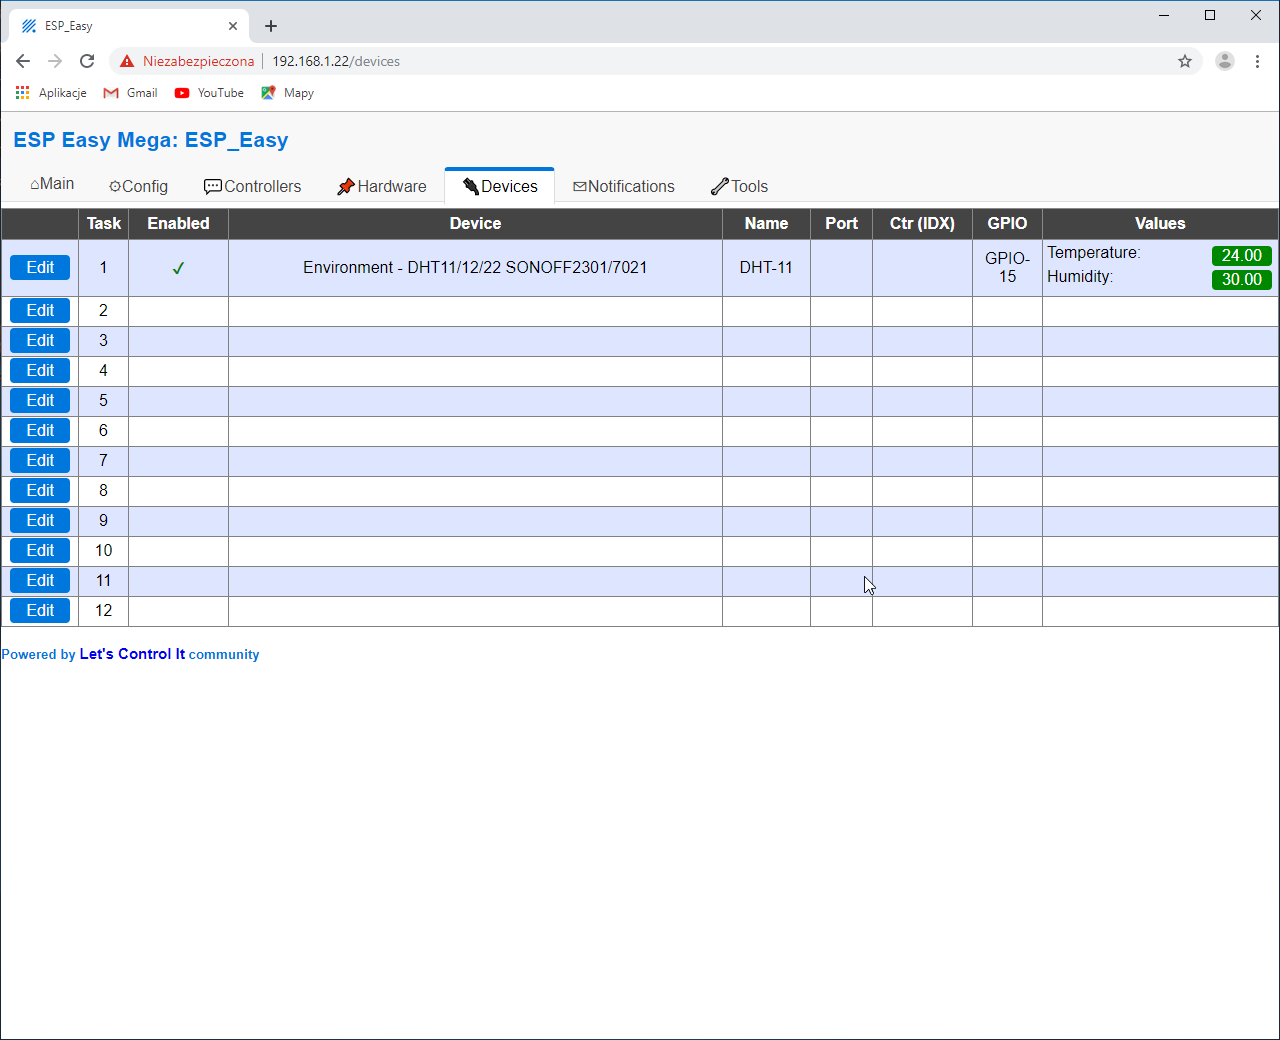Click the Name column header
The image size is (1280, 1040).
(766, 223)
